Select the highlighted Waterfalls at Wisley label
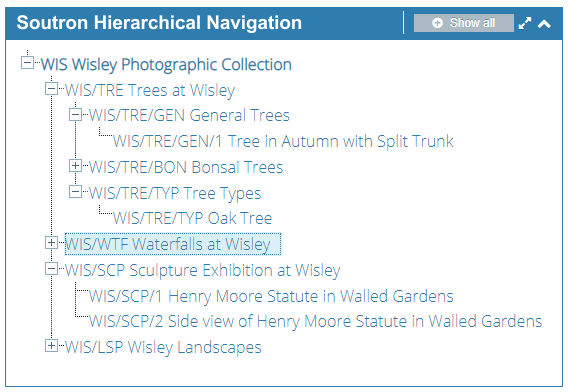 tap(173, 244)
